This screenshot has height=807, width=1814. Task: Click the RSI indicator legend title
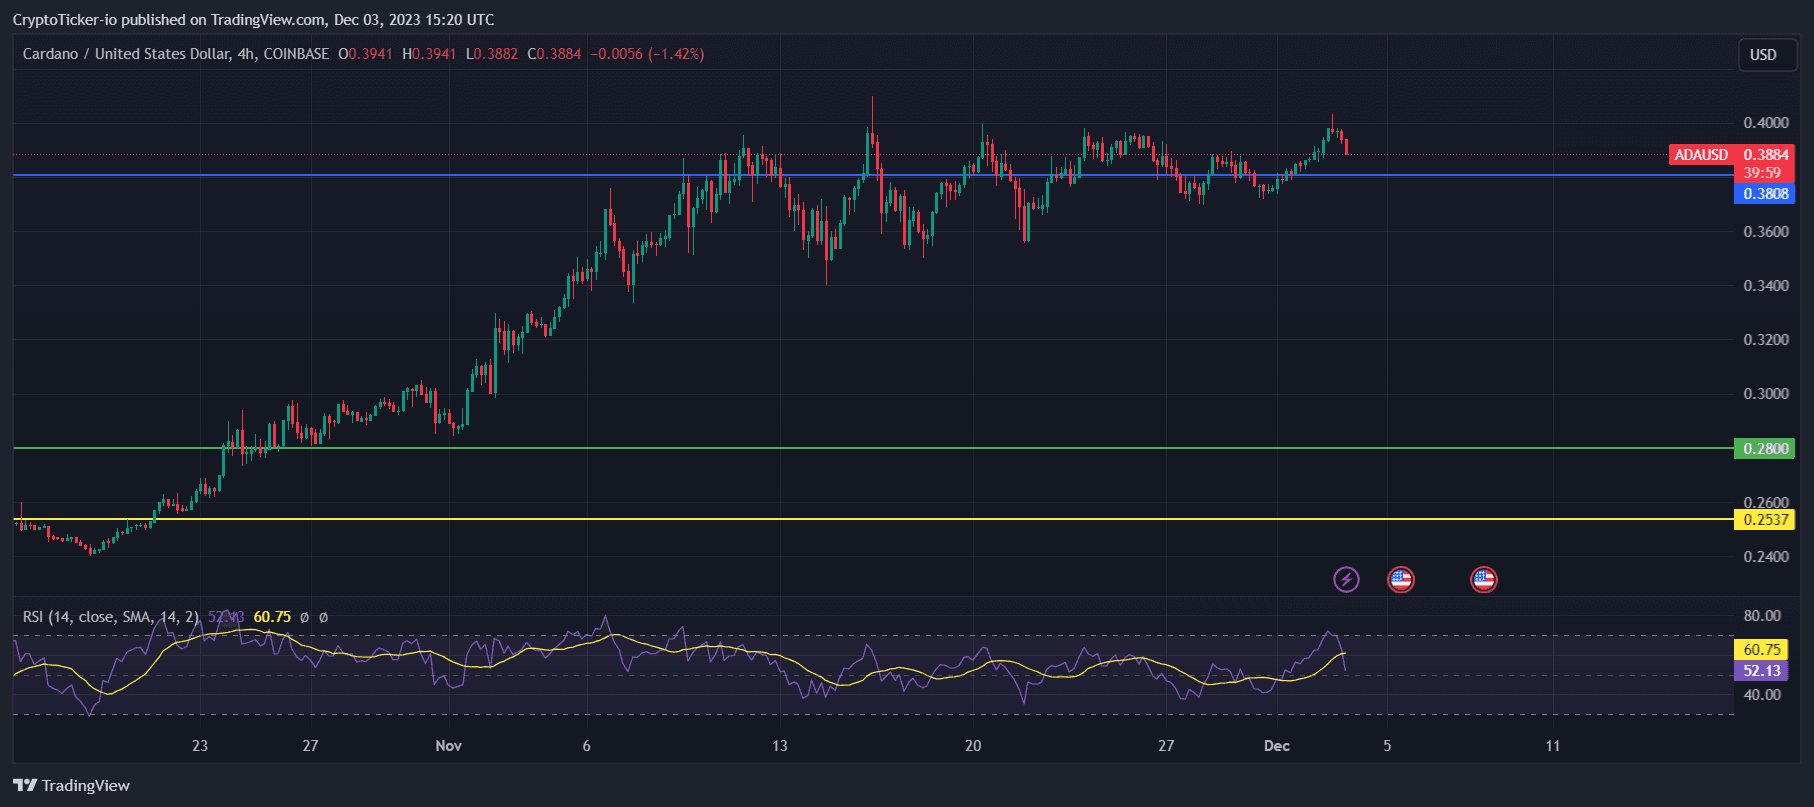(x=110, y=617)
